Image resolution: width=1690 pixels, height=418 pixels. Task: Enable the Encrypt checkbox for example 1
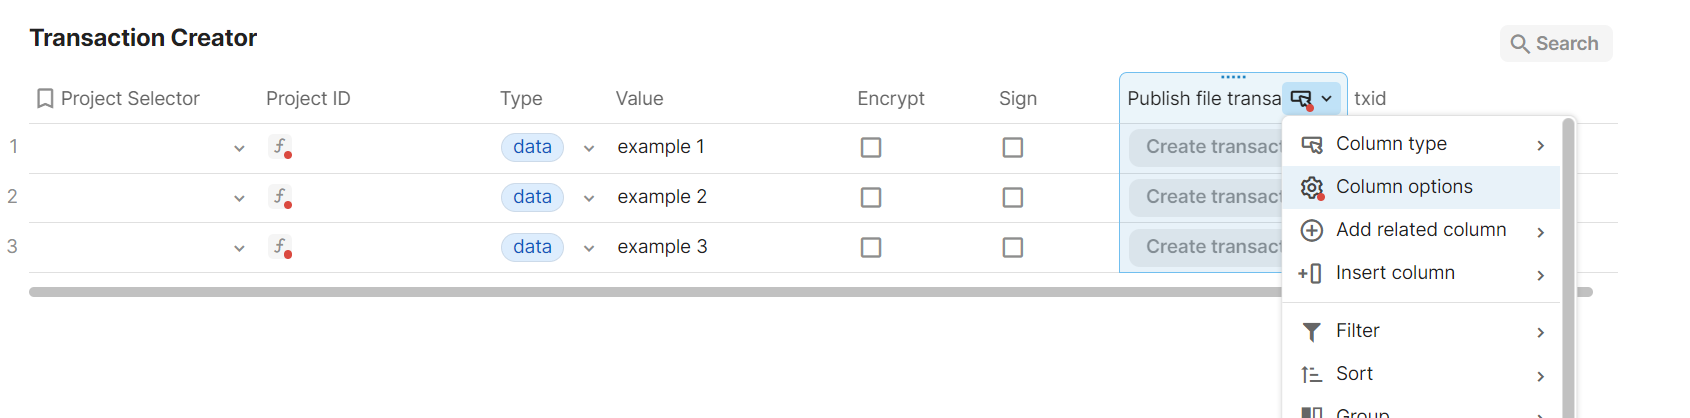(x=871, y=147)
